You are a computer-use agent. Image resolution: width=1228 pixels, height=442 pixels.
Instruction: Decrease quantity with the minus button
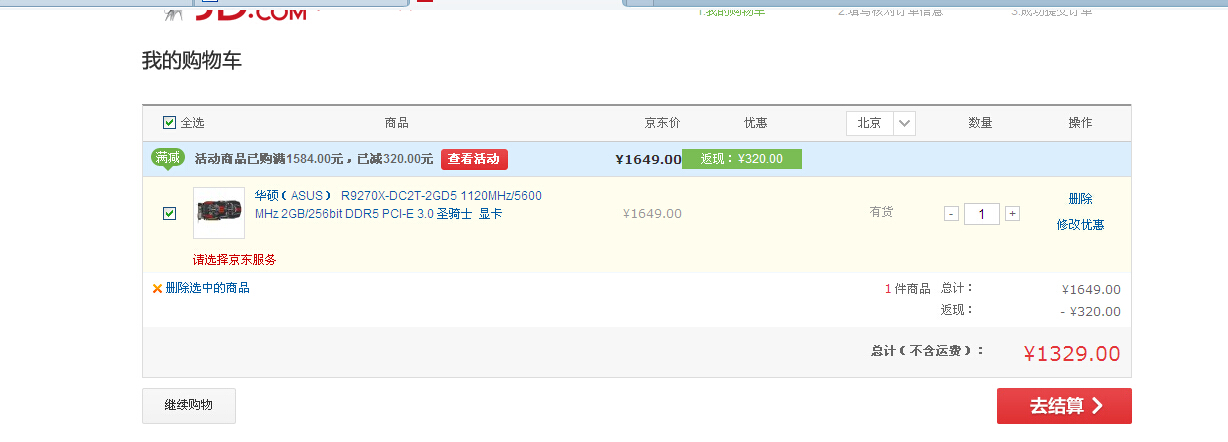tap(951, 213)
